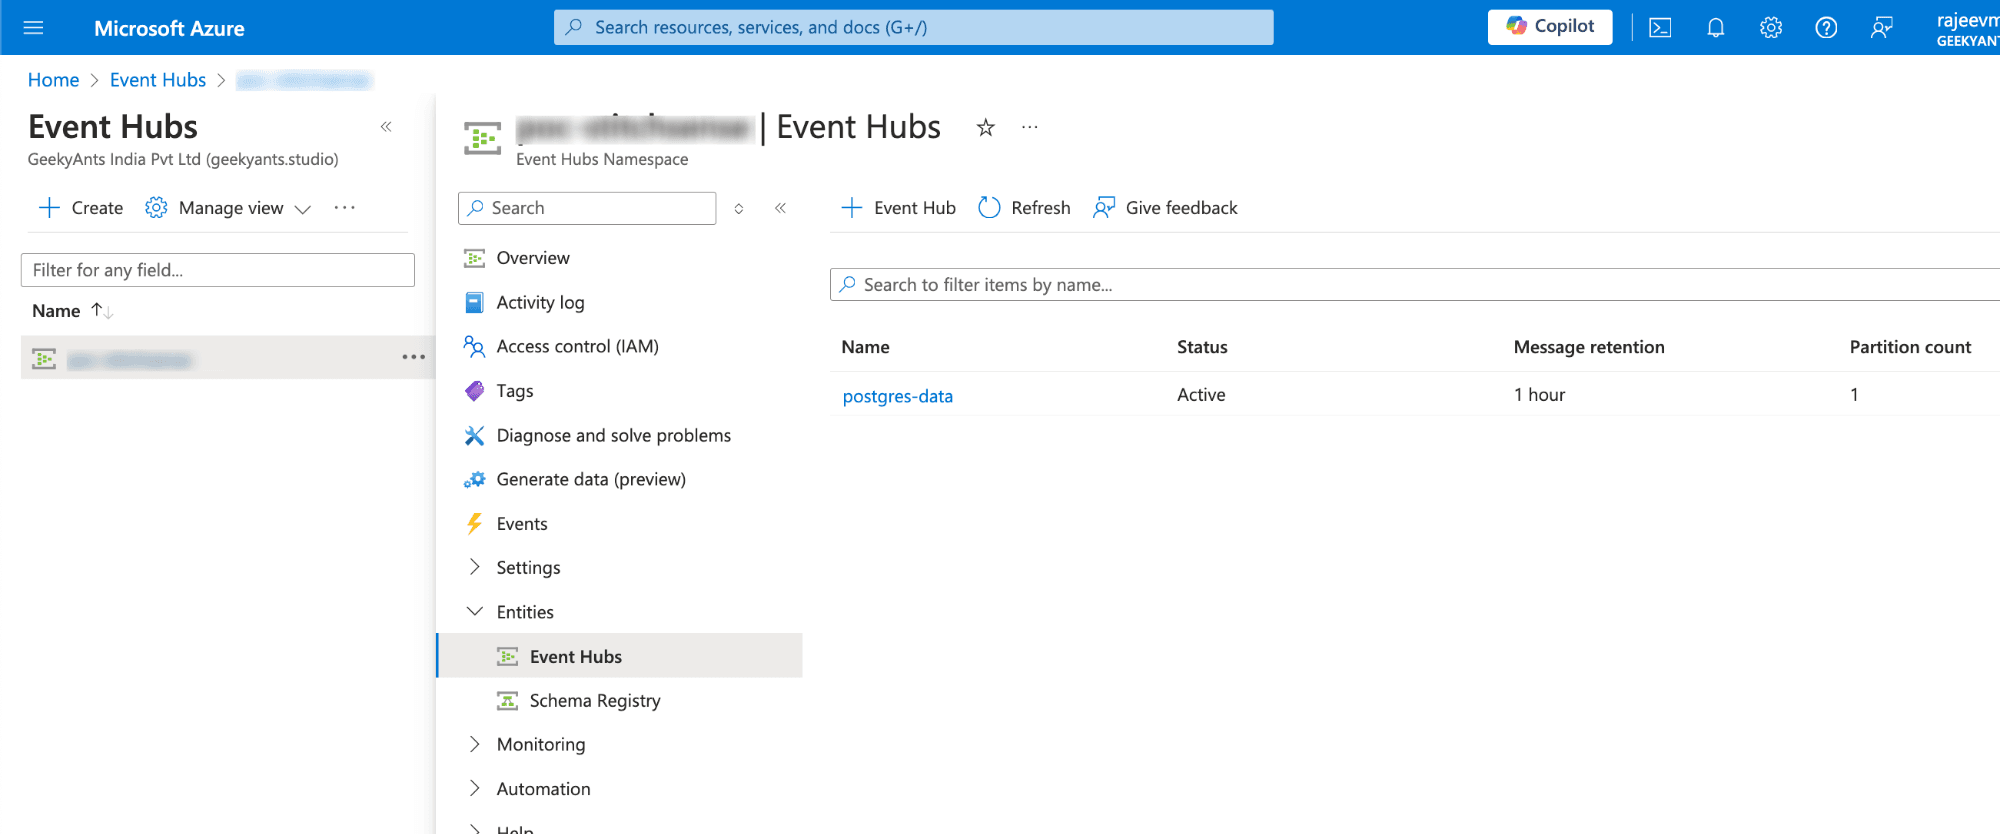Open the hamburger portal menu
The image size is (2000, 834).
click(33, 28)
